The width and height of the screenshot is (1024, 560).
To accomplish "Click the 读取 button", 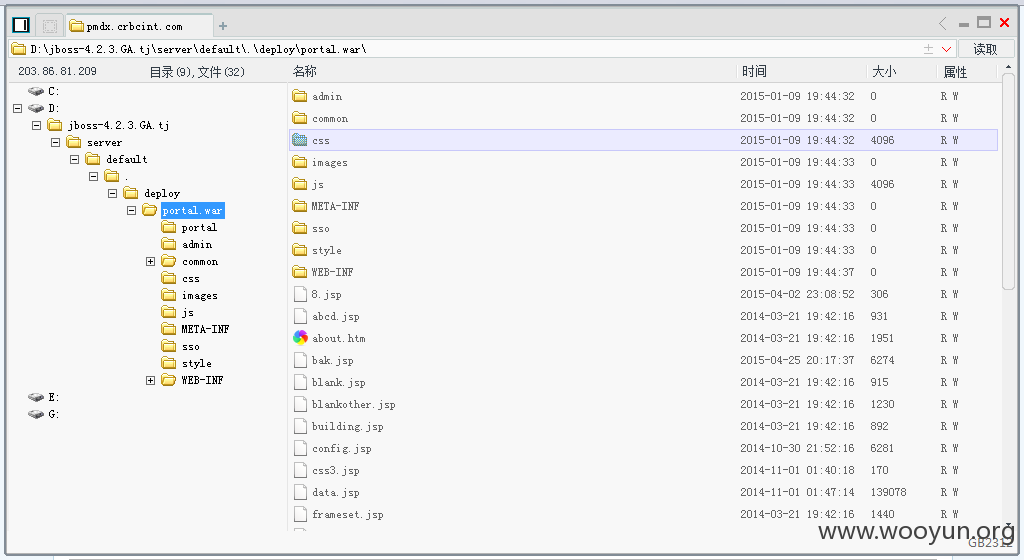I will coord(985,49).
